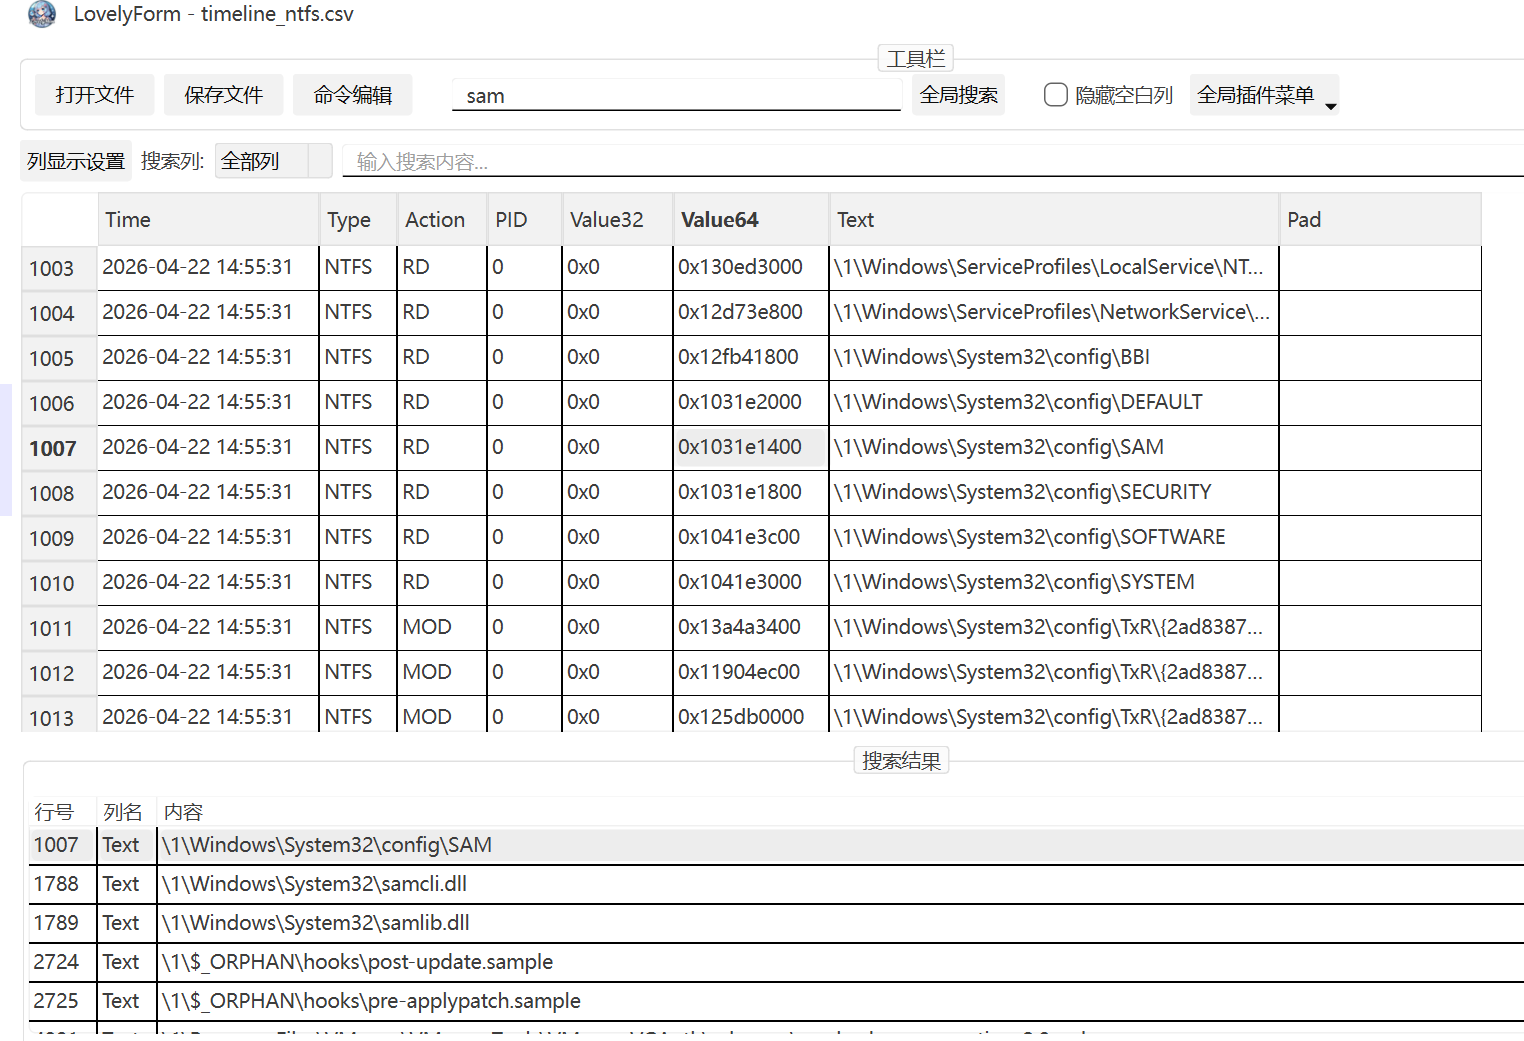Image resolution: width=1524 pixels, height=1041 pixels.
Task: Sort by Time column header
Action: click(x=208, y=220)
